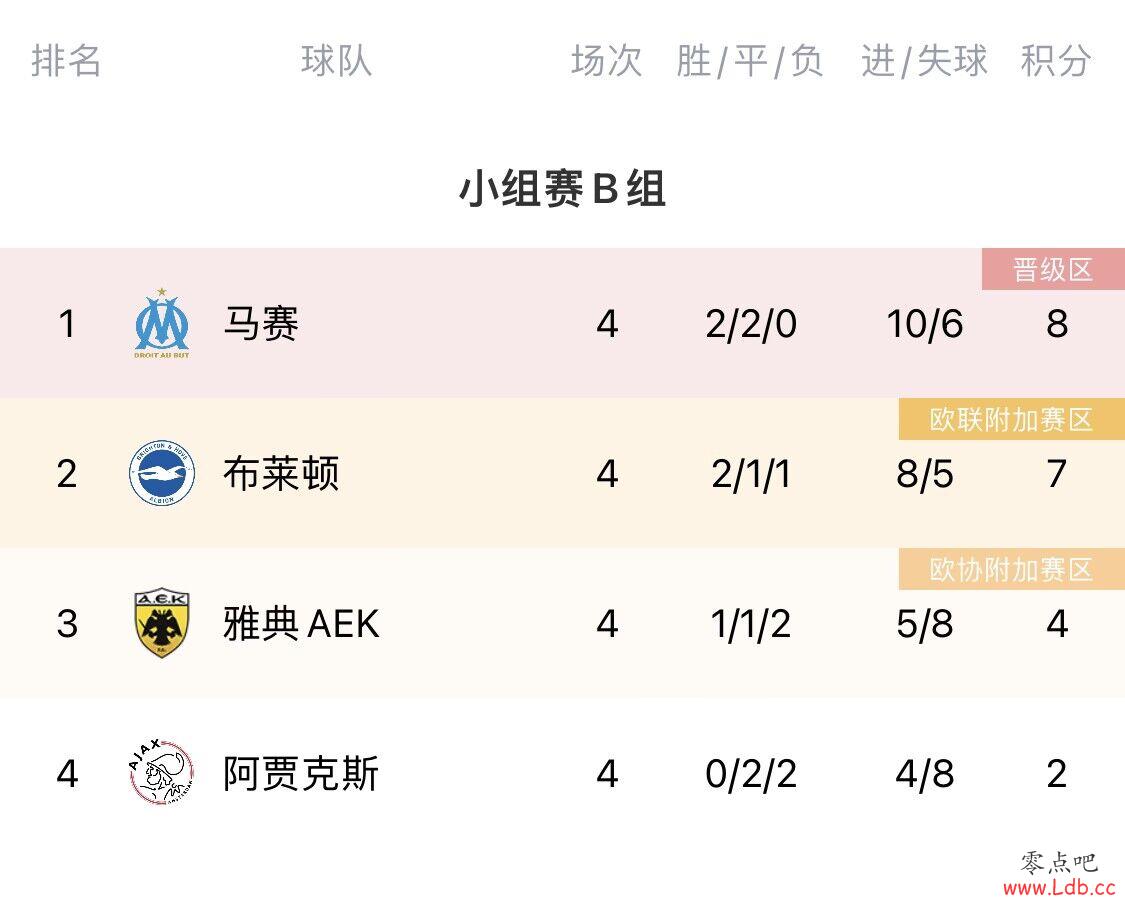Click the 晋级区 red label tag

(x=1053, y=270)
